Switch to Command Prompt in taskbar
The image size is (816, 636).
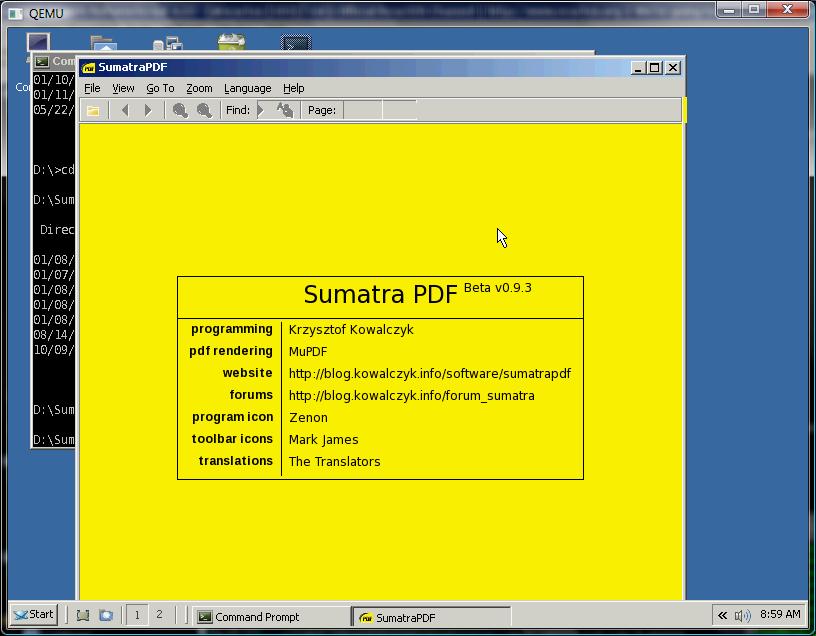tap(270, 616)
